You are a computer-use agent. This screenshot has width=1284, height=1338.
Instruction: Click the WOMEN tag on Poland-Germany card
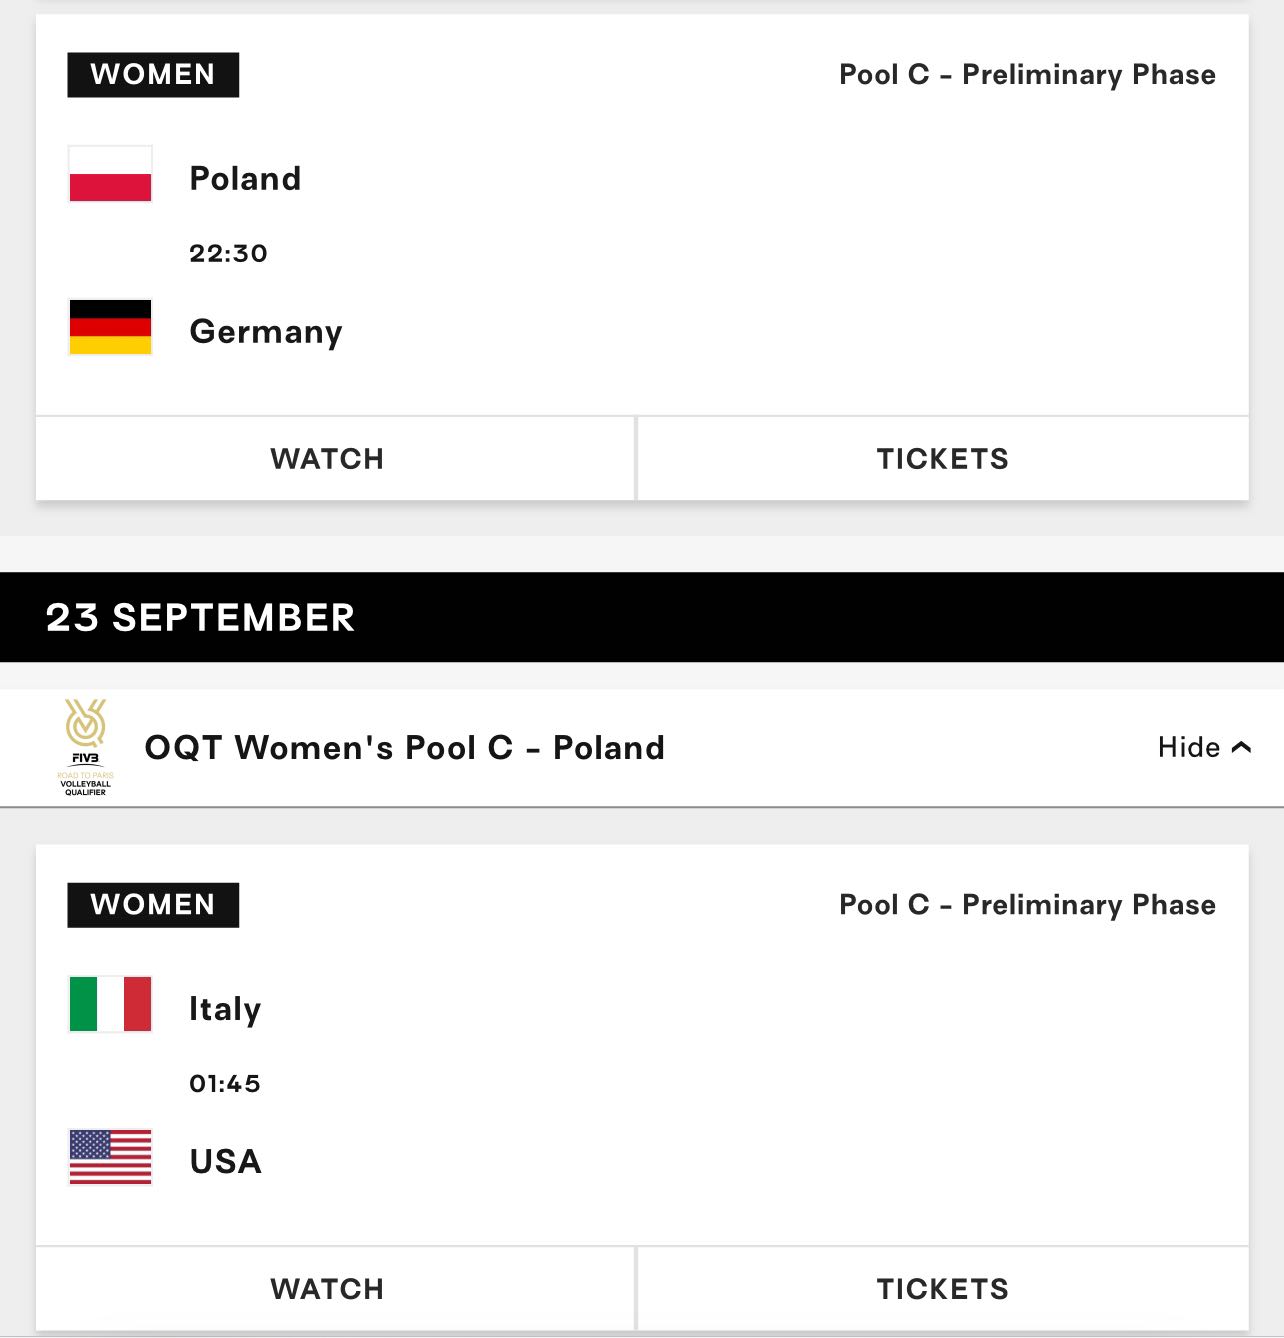[153, 75]
